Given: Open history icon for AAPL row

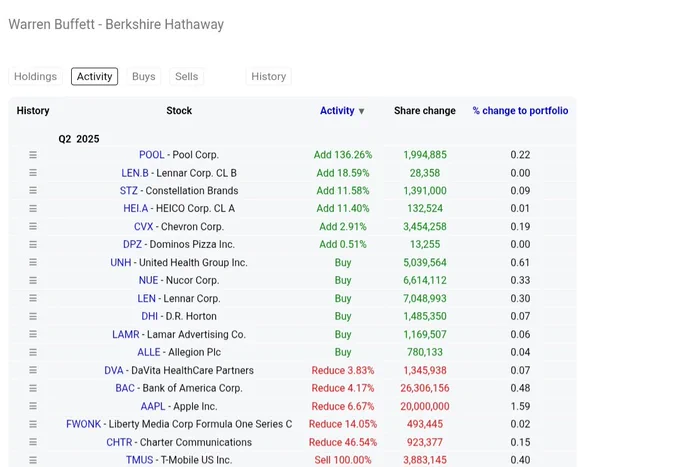Looking at the screenshot, I should (33, 406).
